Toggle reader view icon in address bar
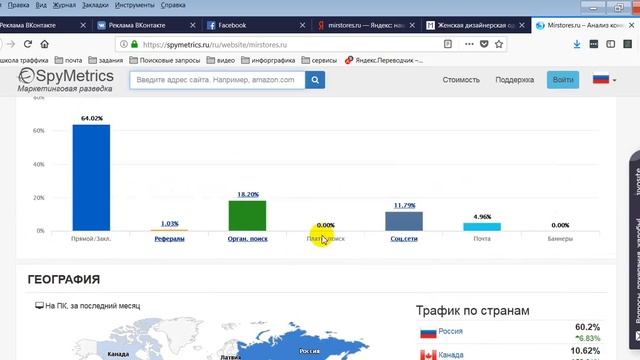The height and width of the screenshot is (360, 640). 448,44
